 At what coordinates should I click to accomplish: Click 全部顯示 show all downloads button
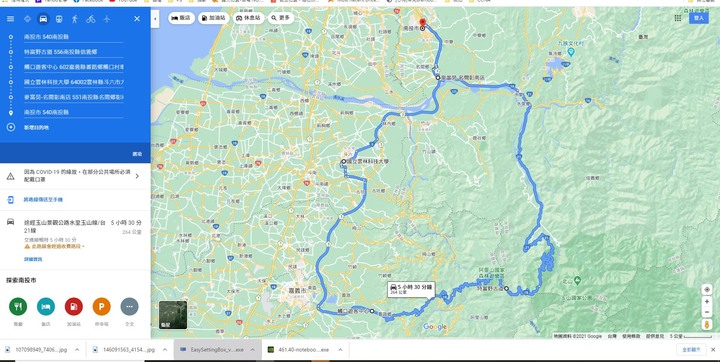[x=691, y=350]
